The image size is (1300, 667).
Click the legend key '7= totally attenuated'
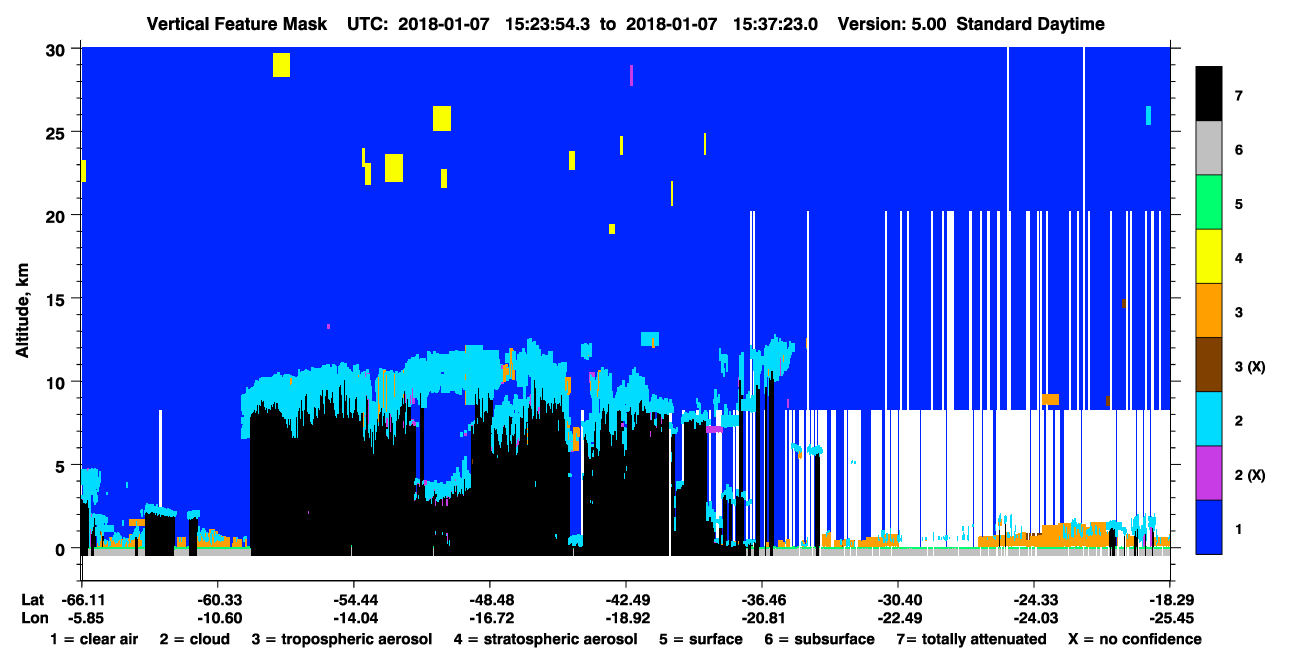[971, 639]
